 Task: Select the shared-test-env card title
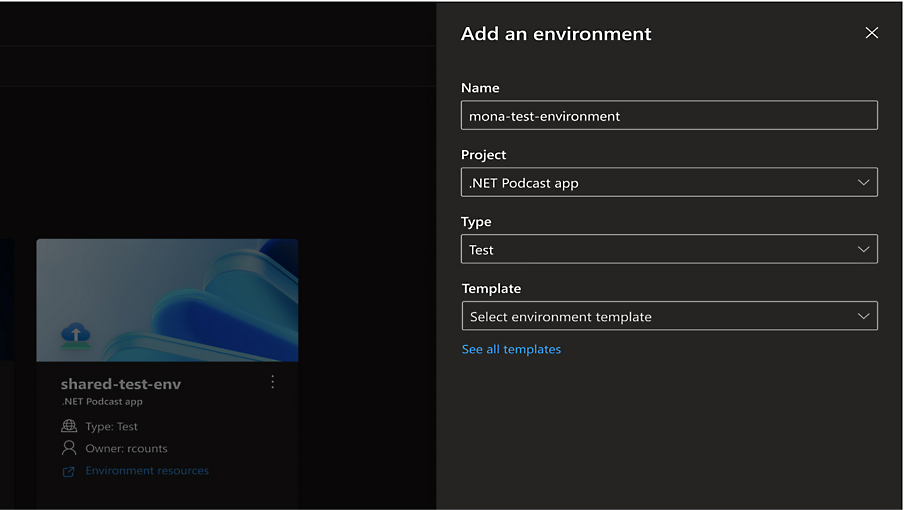point(121,384)
